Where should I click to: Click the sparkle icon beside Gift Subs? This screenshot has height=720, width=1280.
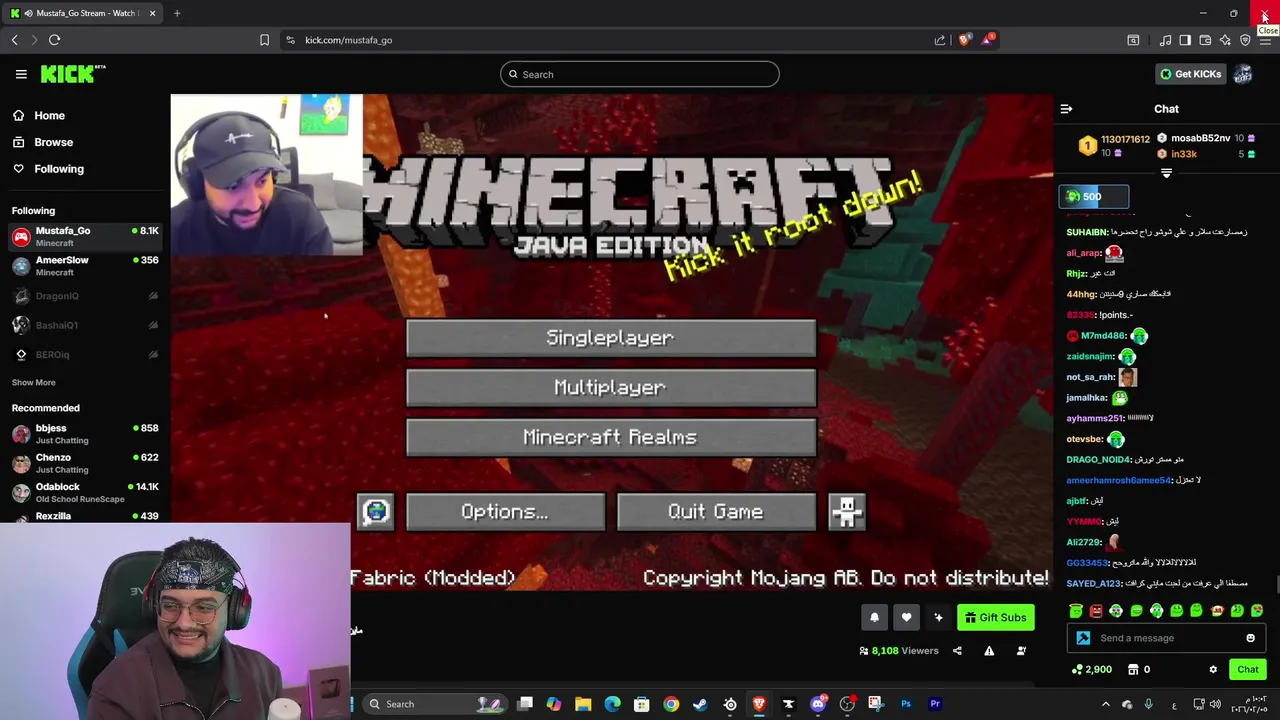click(x=938, y=617)
